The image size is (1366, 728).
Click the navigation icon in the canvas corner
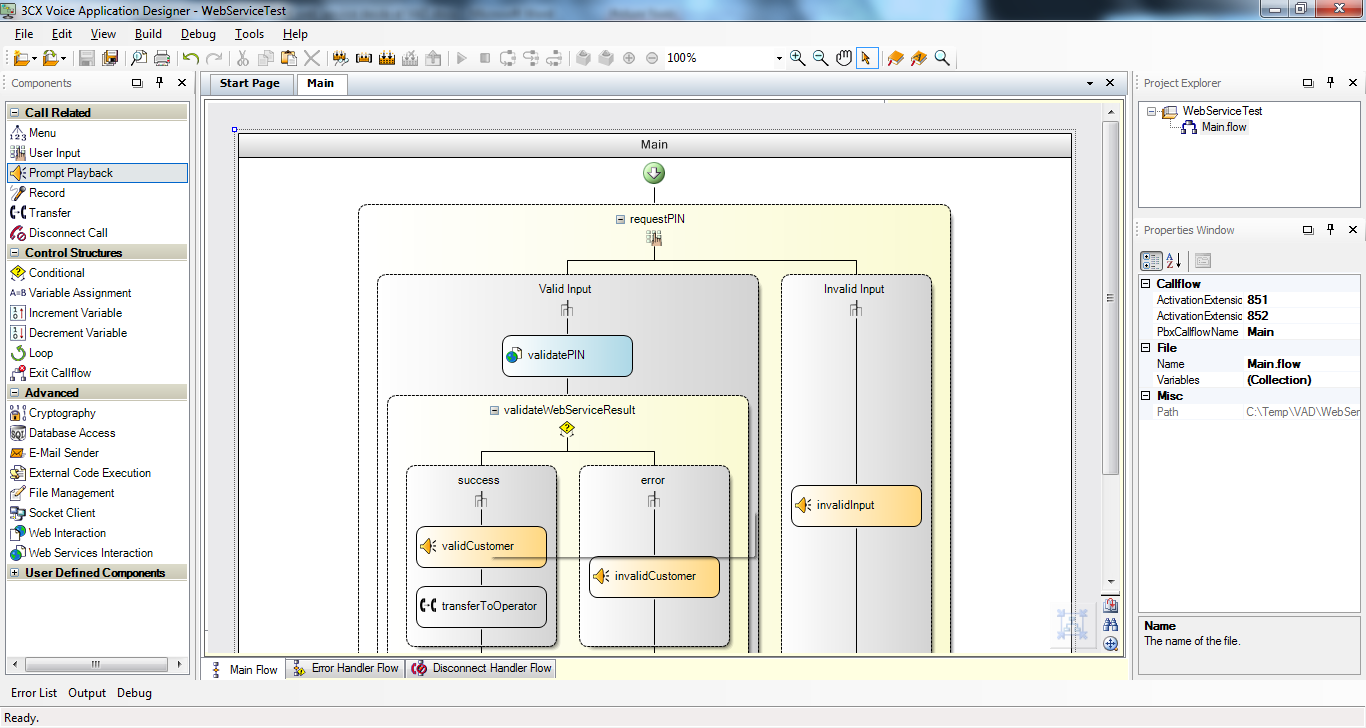click(x=1073, y=625)
